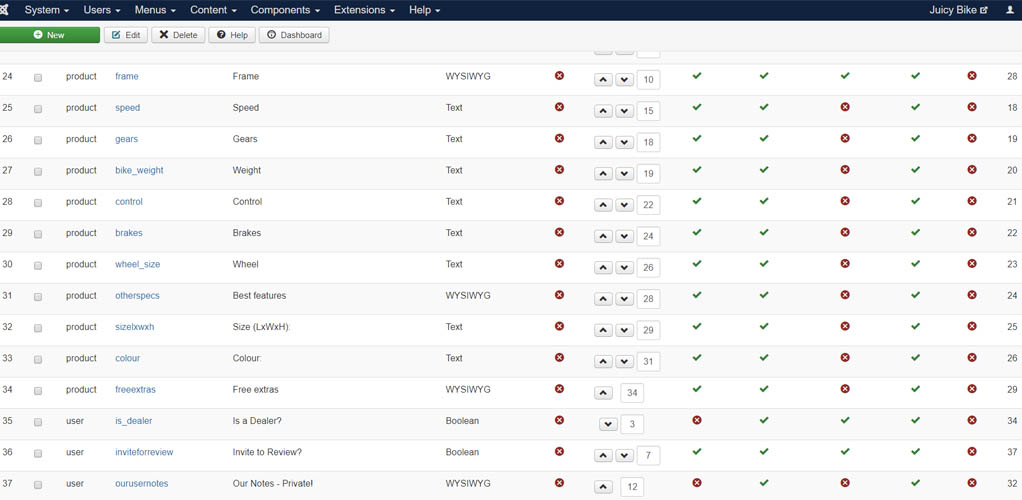
Task: Move the inviteforreview field up
Action: click(604, 455)
